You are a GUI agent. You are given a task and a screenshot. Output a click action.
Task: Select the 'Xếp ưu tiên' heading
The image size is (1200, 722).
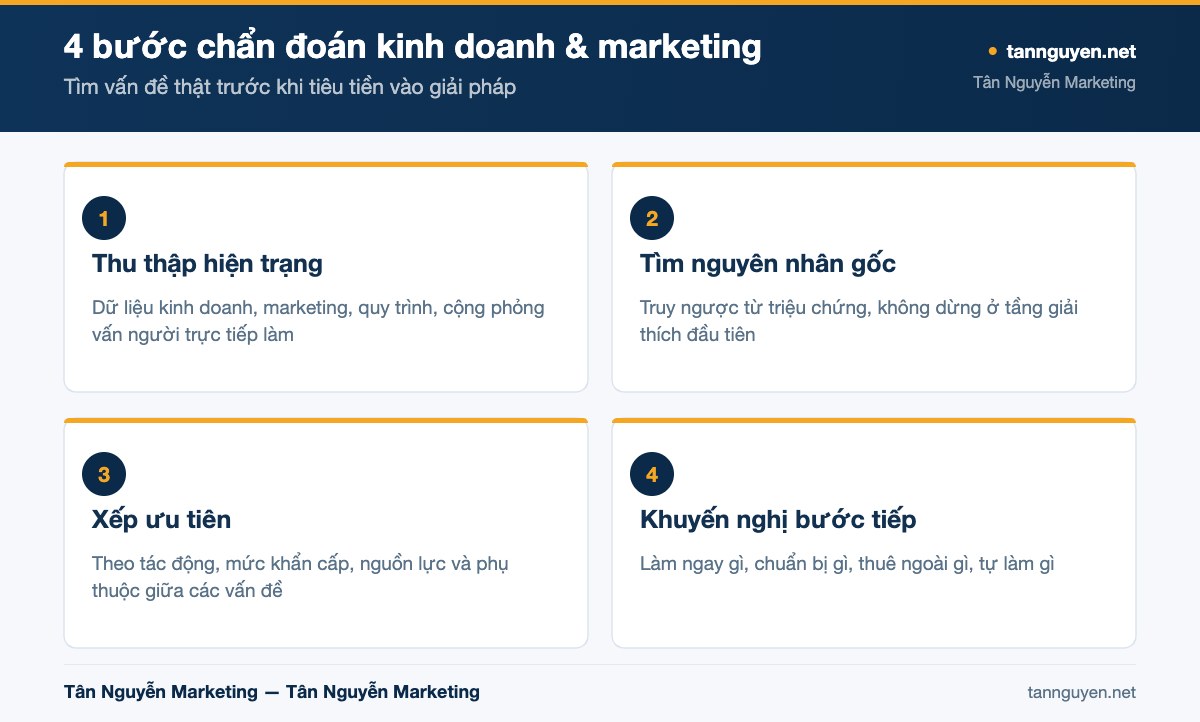[x=161, y=520]
